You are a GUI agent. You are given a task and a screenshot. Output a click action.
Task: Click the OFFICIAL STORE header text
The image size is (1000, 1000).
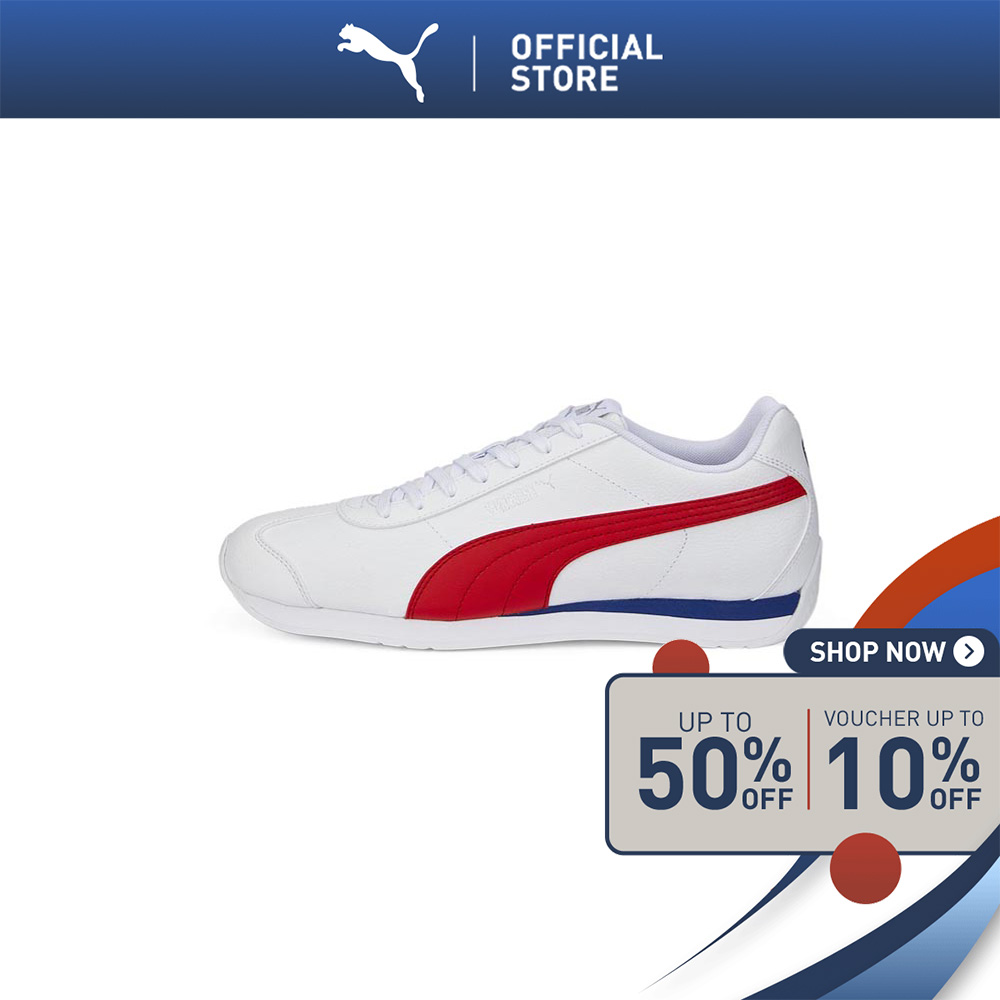586,63
